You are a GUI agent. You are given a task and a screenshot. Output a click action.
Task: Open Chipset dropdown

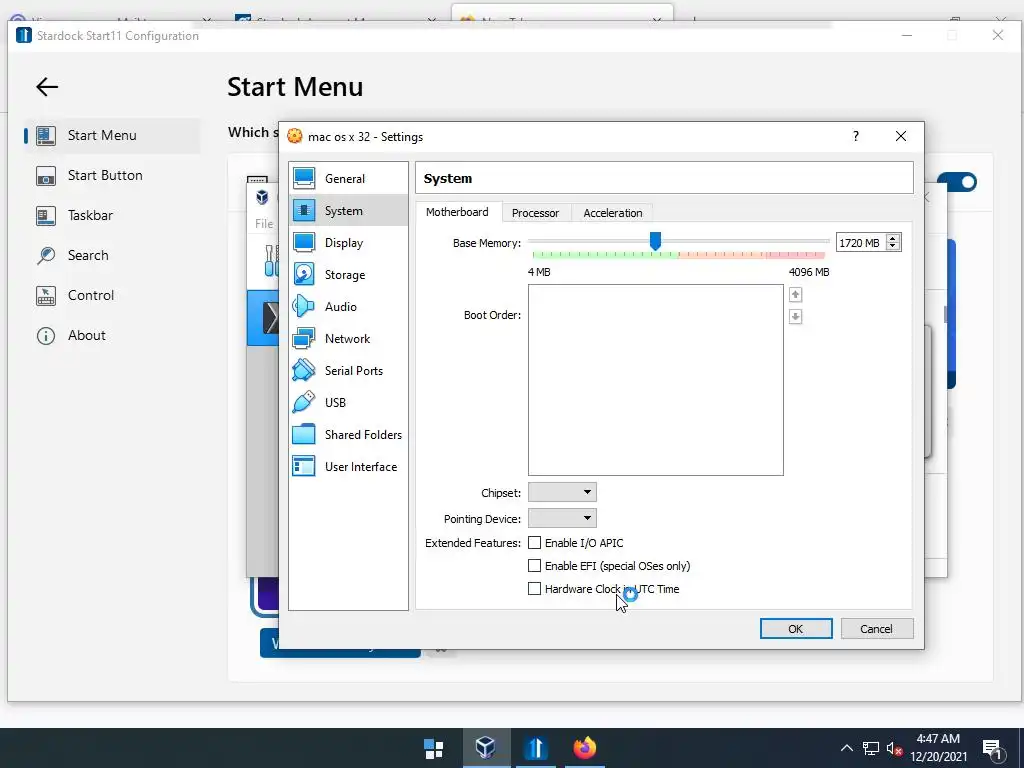(562, 492)
